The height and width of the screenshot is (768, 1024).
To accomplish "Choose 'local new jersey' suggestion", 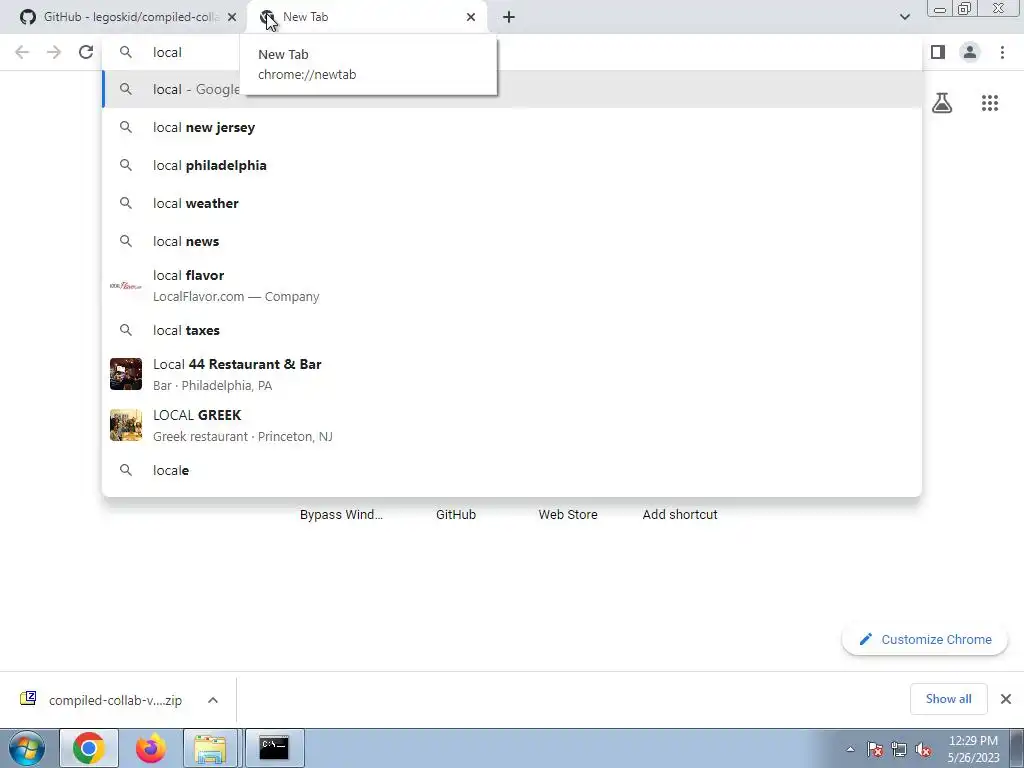I will tap(512, 127).
